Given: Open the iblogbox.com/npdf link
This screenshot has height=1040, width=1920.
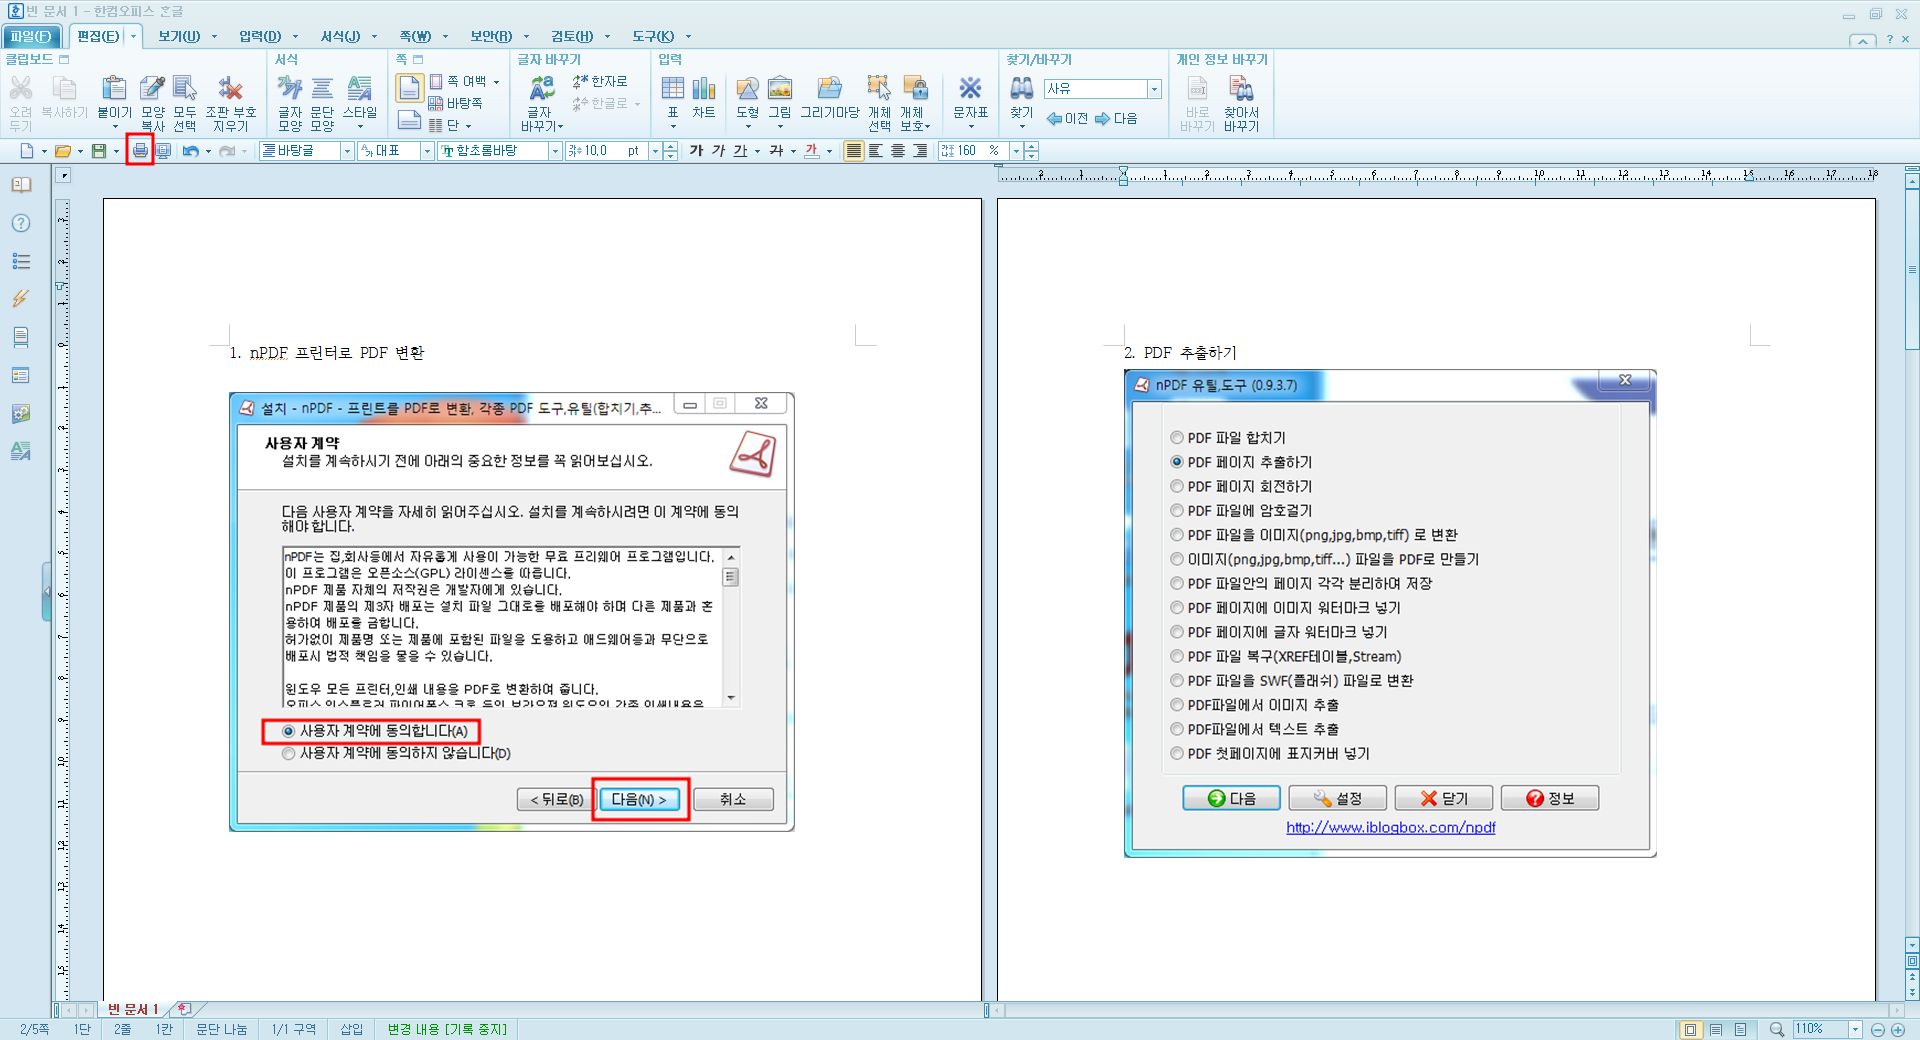Looking at the screenshot, I should coord(1389,827).
